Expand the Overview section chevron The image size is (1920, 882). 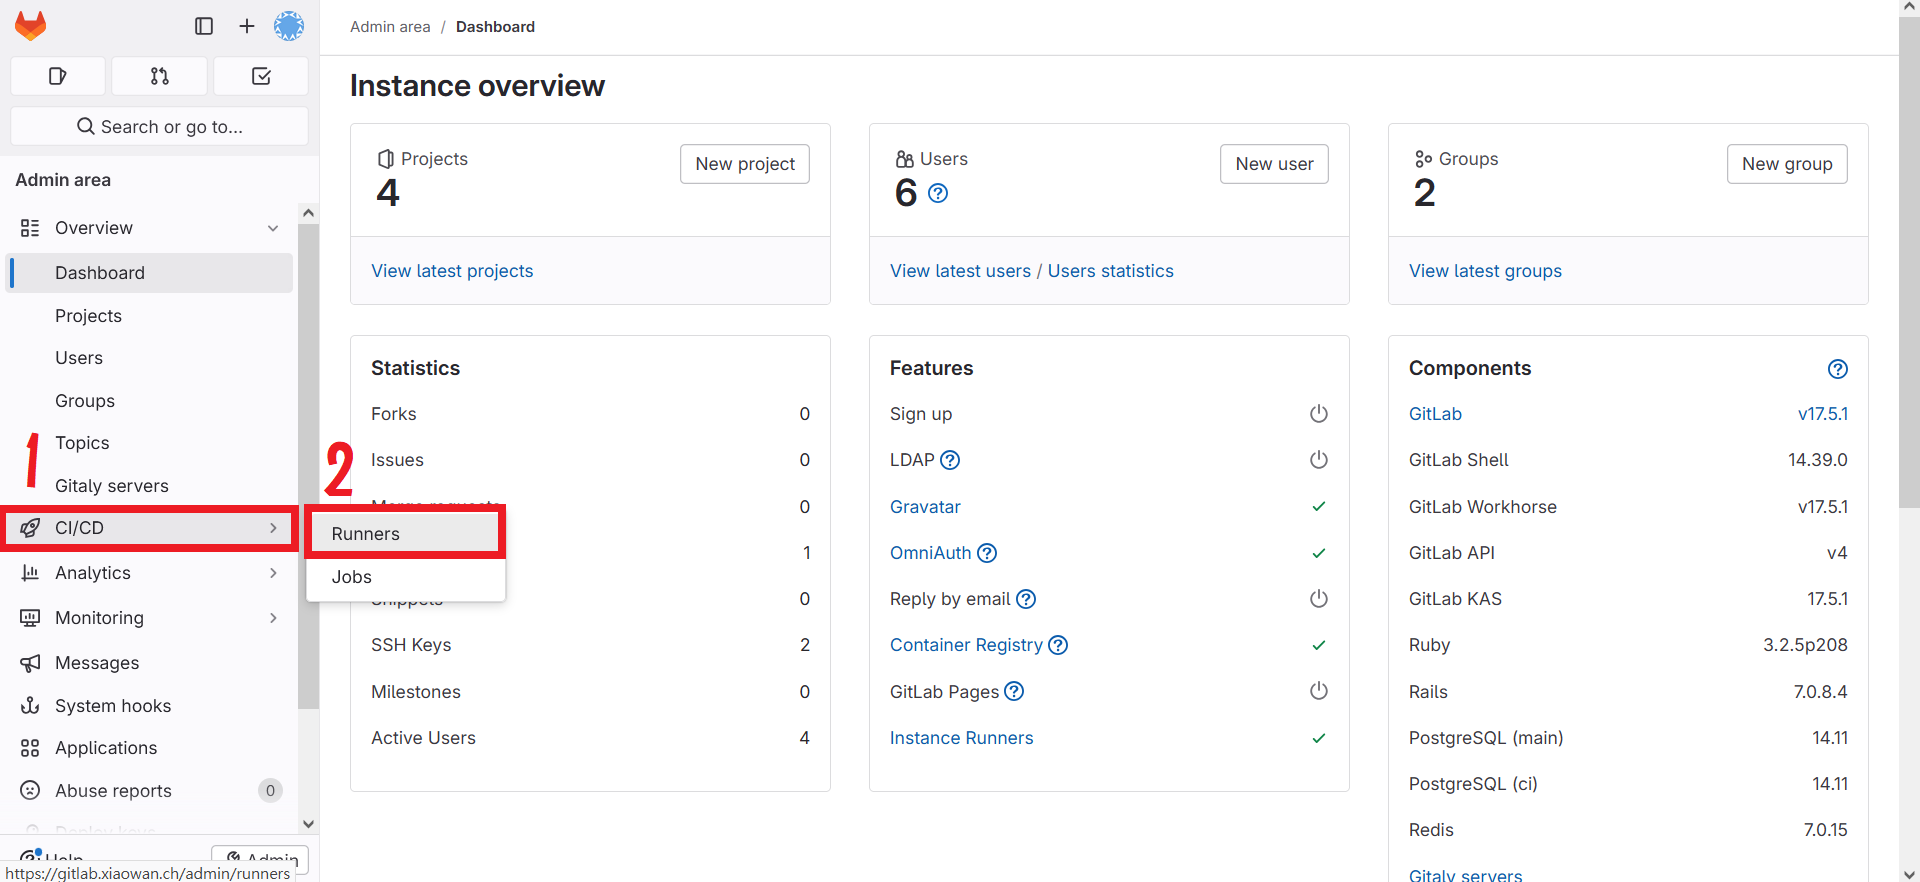(x=273, y=228)
